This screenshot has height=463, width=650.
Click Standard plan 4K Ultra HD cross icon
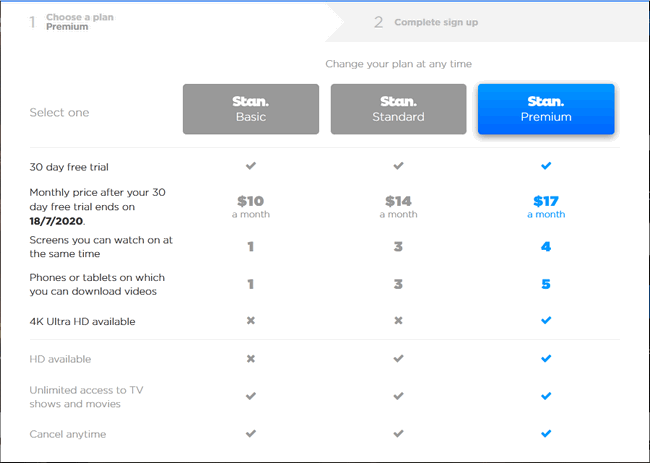pyautogui.click(x=398, y=321)
